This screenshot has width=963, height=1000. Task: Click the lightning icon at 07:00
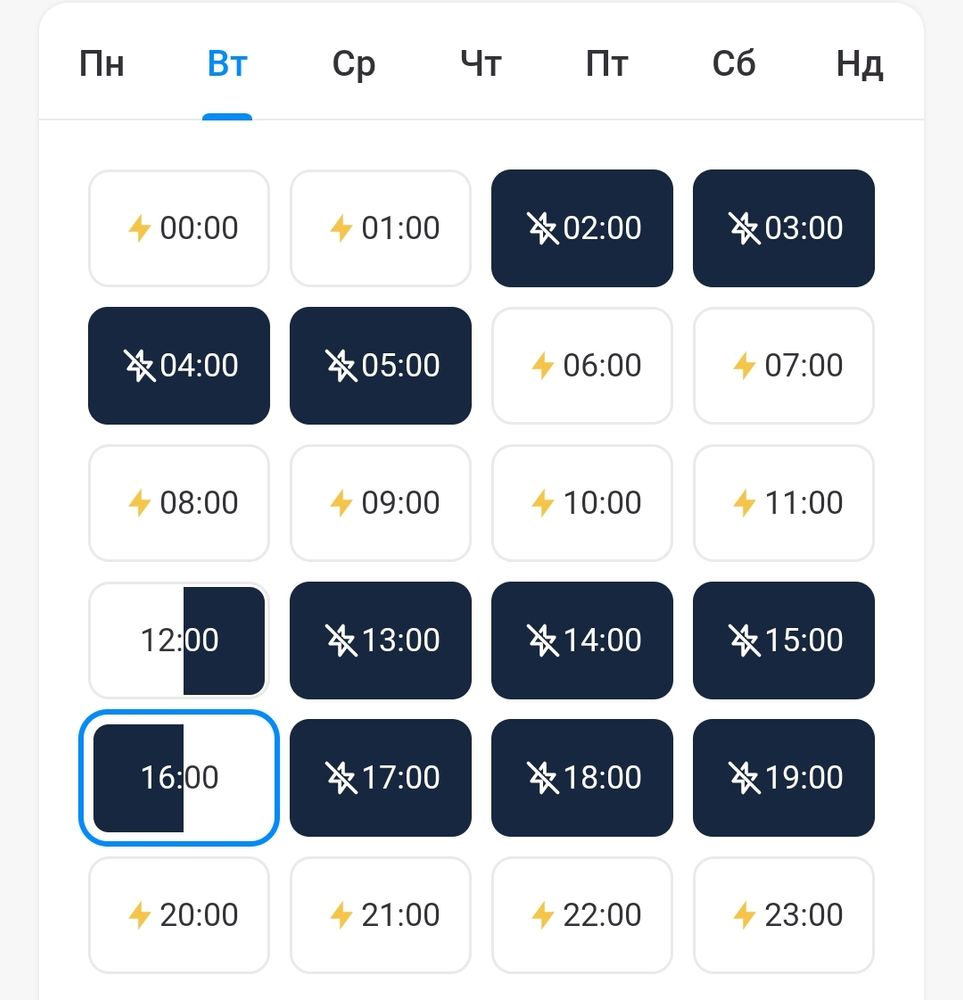[744, 366]
